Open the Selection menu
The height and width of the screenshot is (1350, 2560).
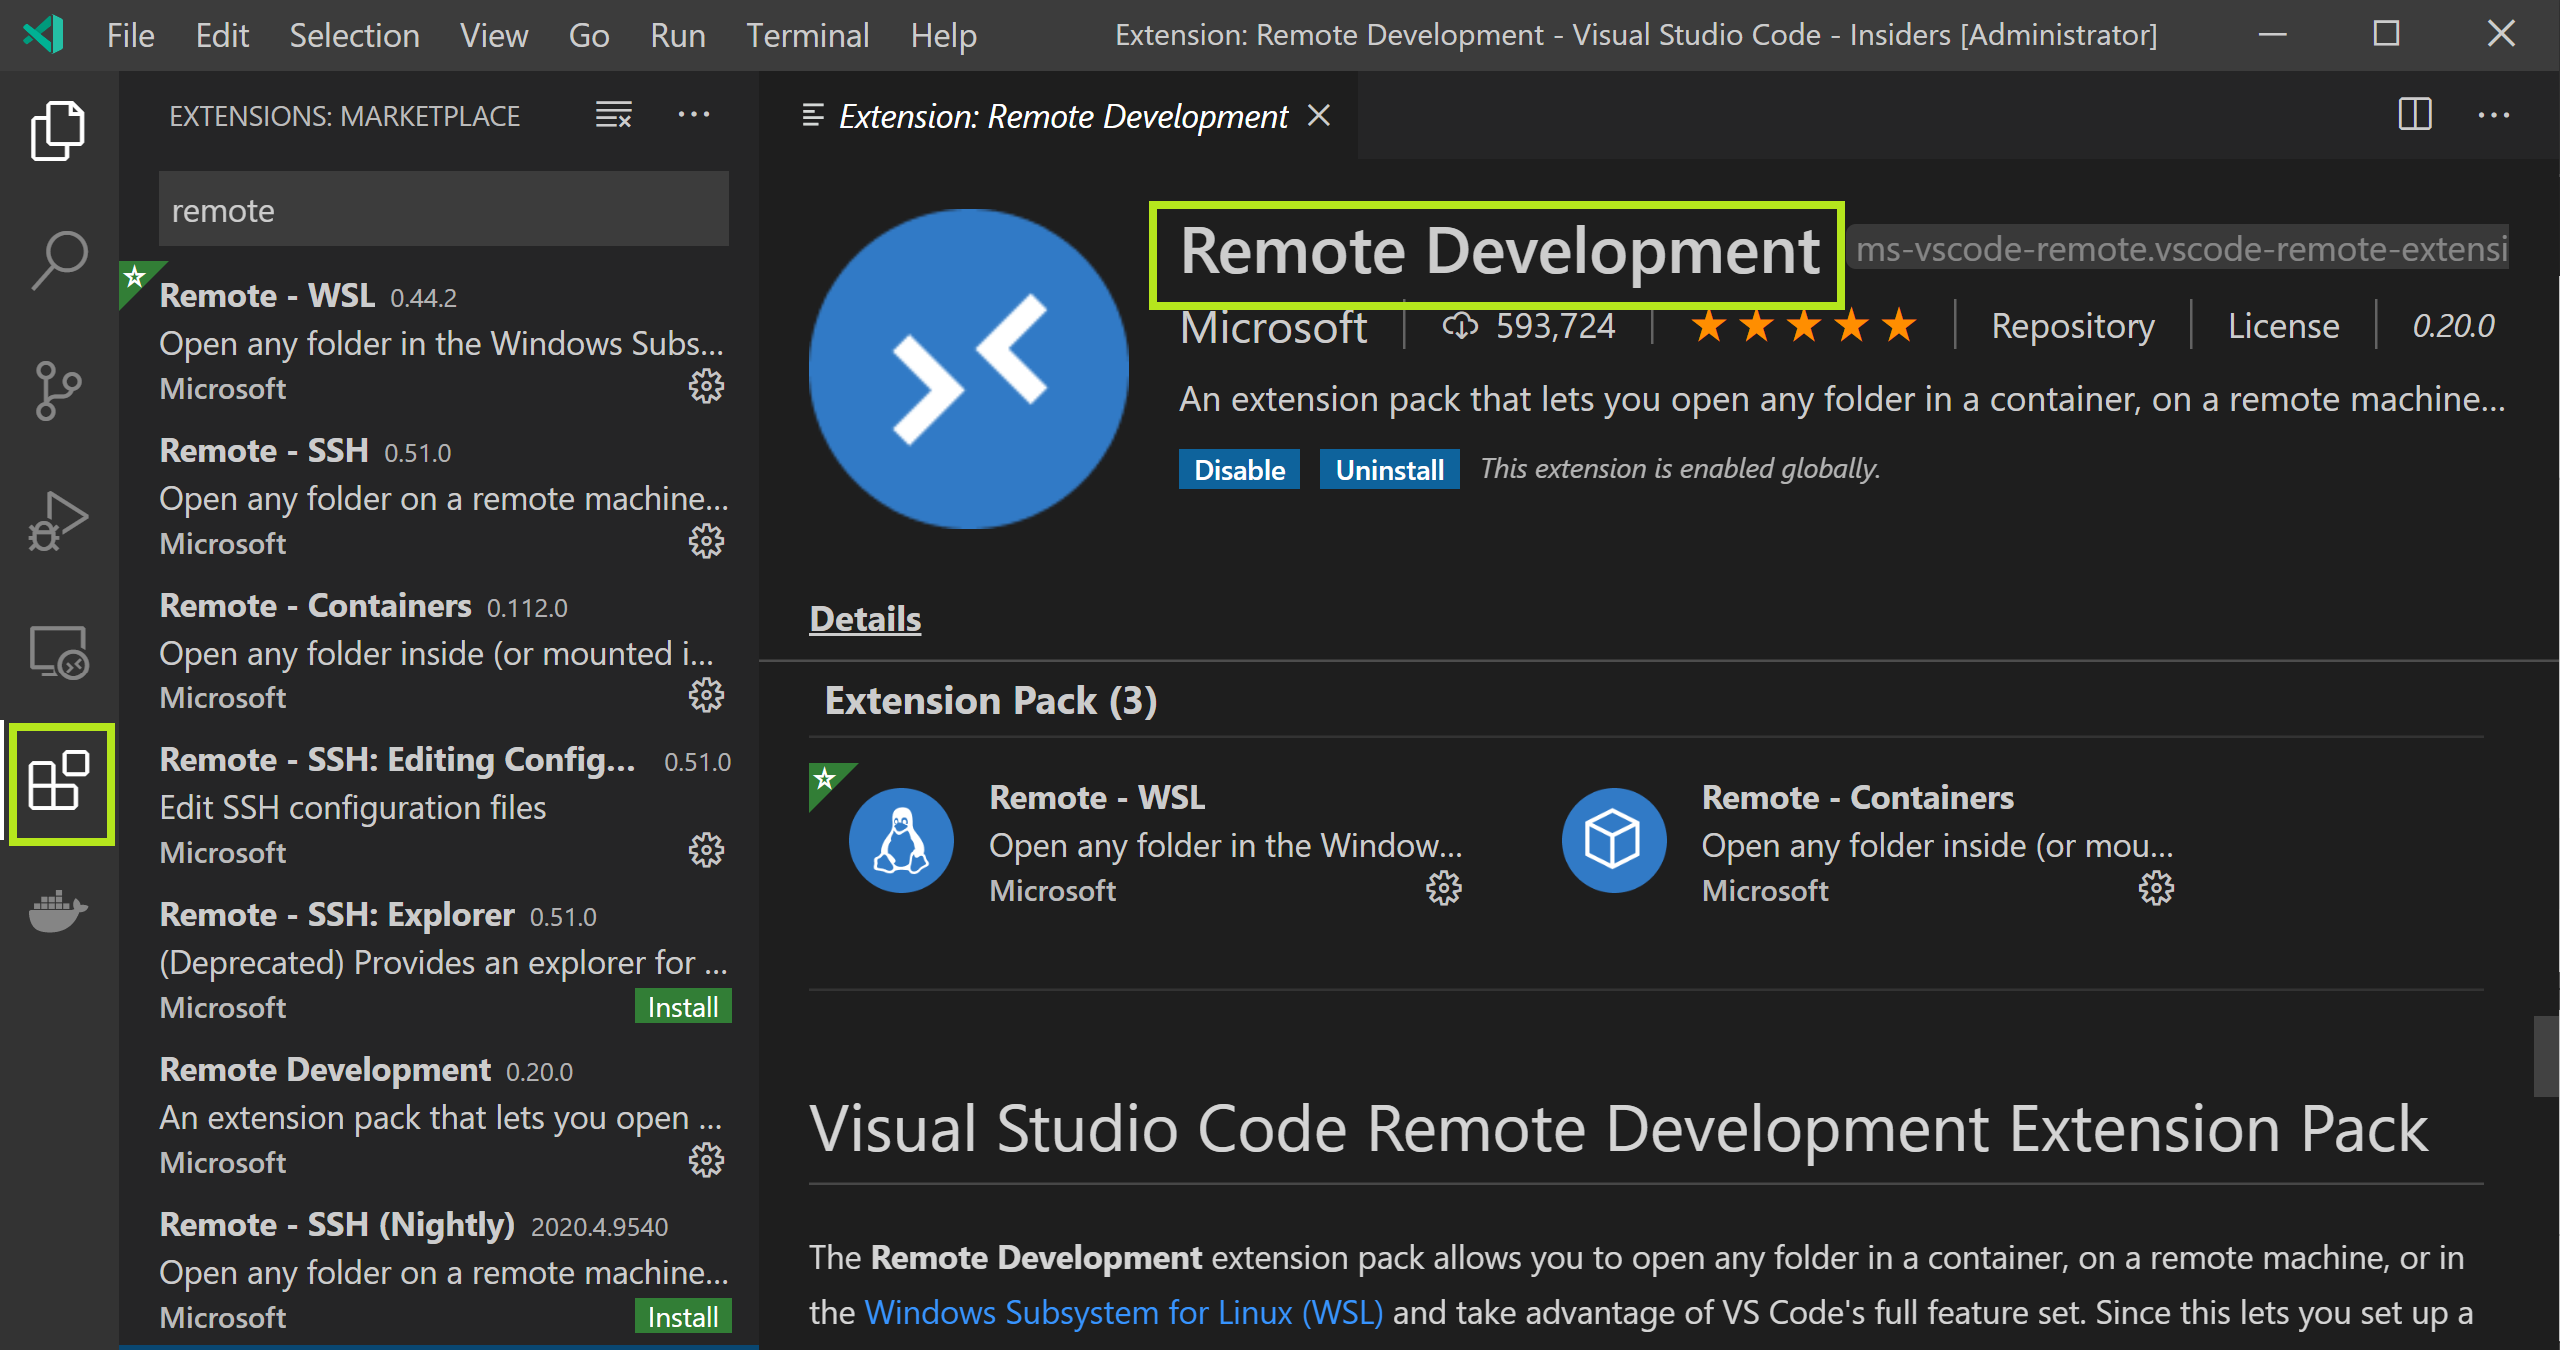tap(354, 36)
